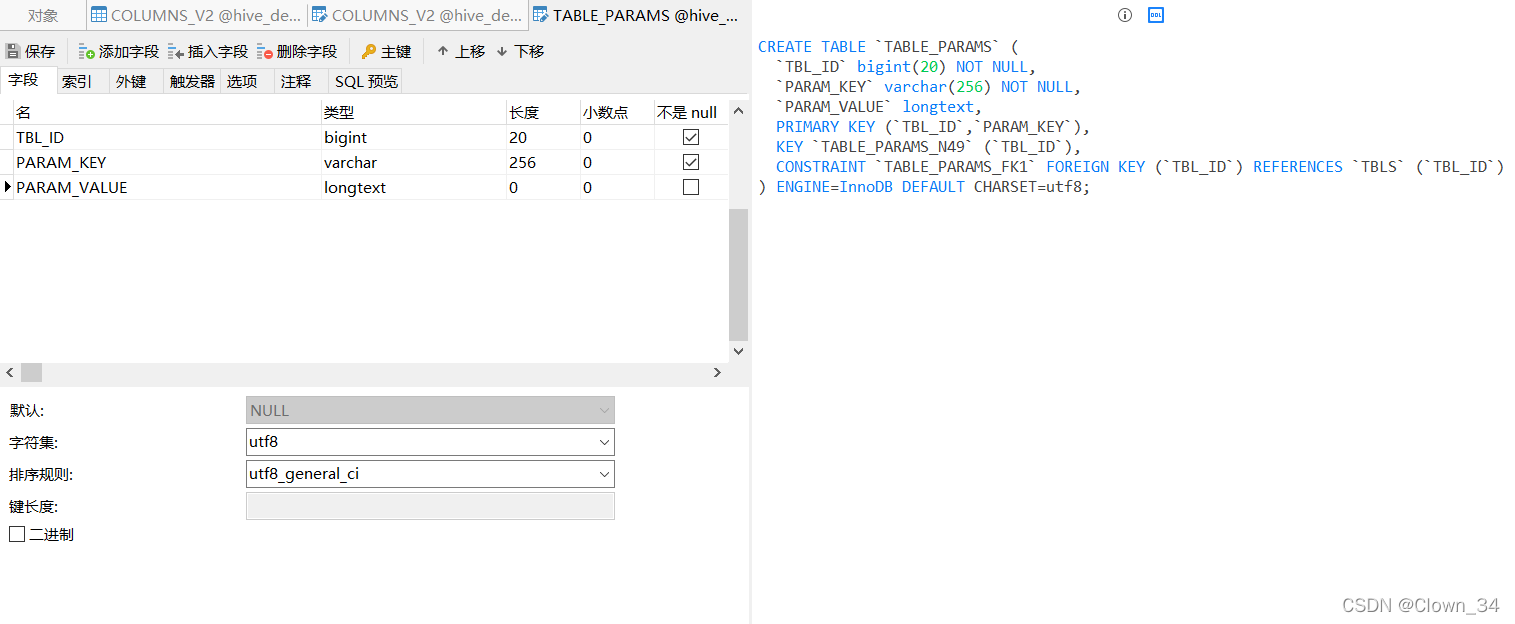Select the PARAM_KEY field name cell
The width and height of the screenshot is (1515, 624).
[166, 162]
